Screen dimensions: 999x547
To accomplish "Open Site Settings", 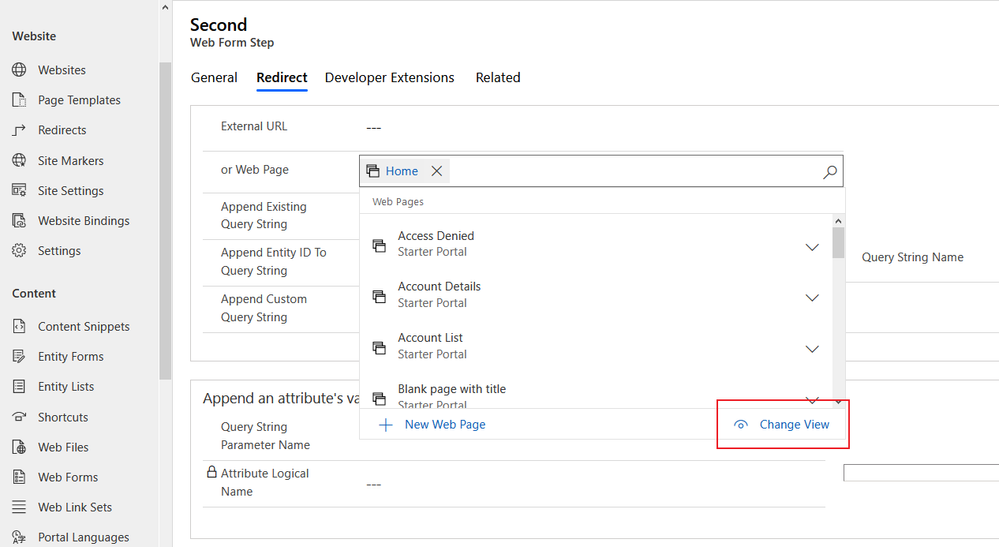I will [70, 190].
